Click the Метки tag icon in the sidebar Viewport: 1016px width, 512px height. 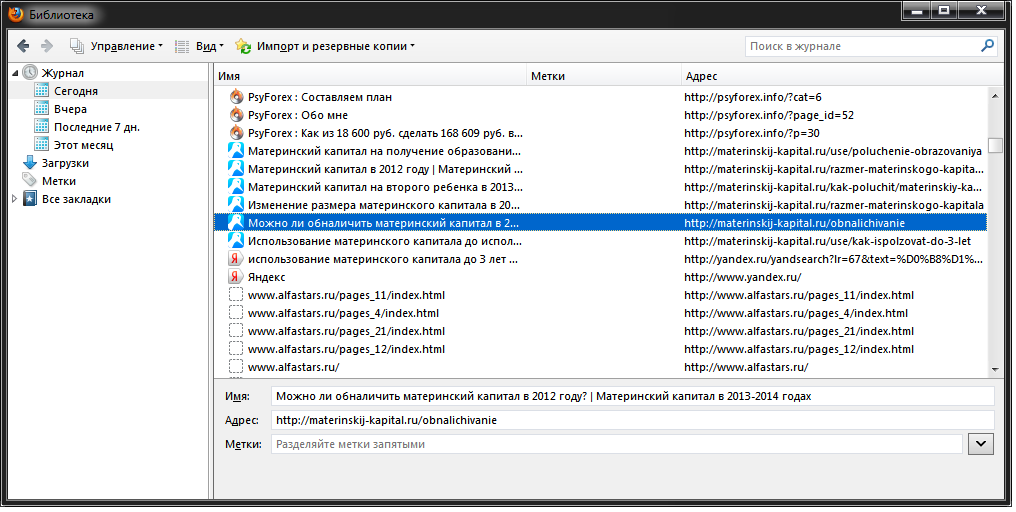coord(30,181)
